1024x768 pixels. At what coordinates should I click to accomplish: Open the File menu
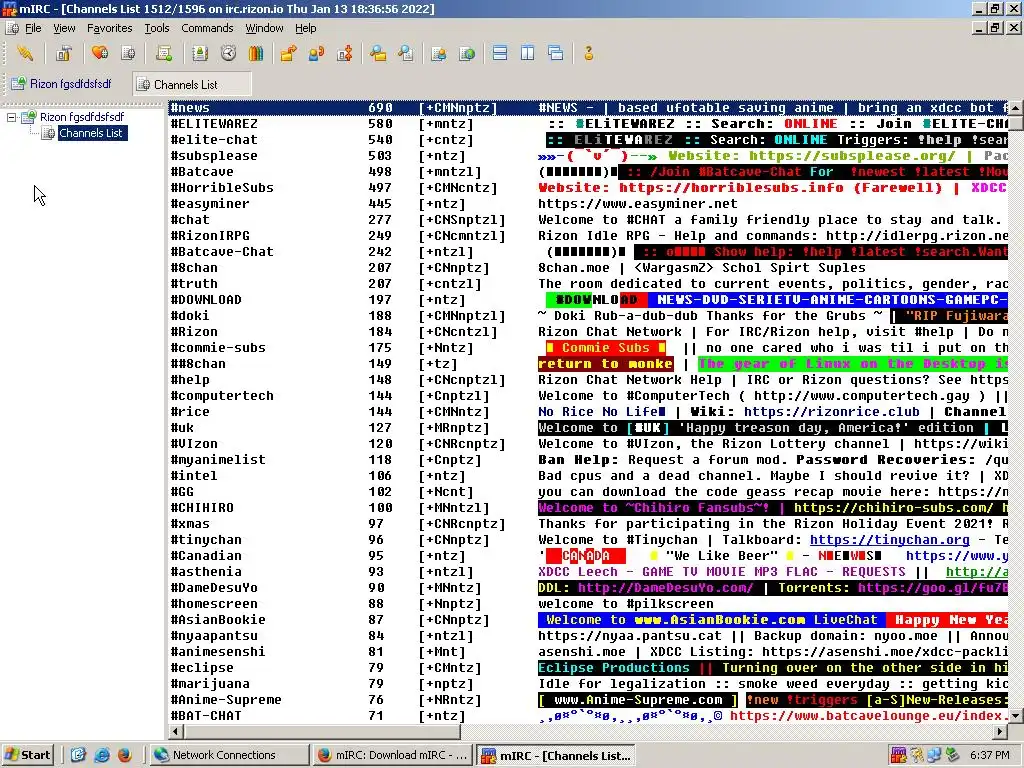tap(33, 28)
